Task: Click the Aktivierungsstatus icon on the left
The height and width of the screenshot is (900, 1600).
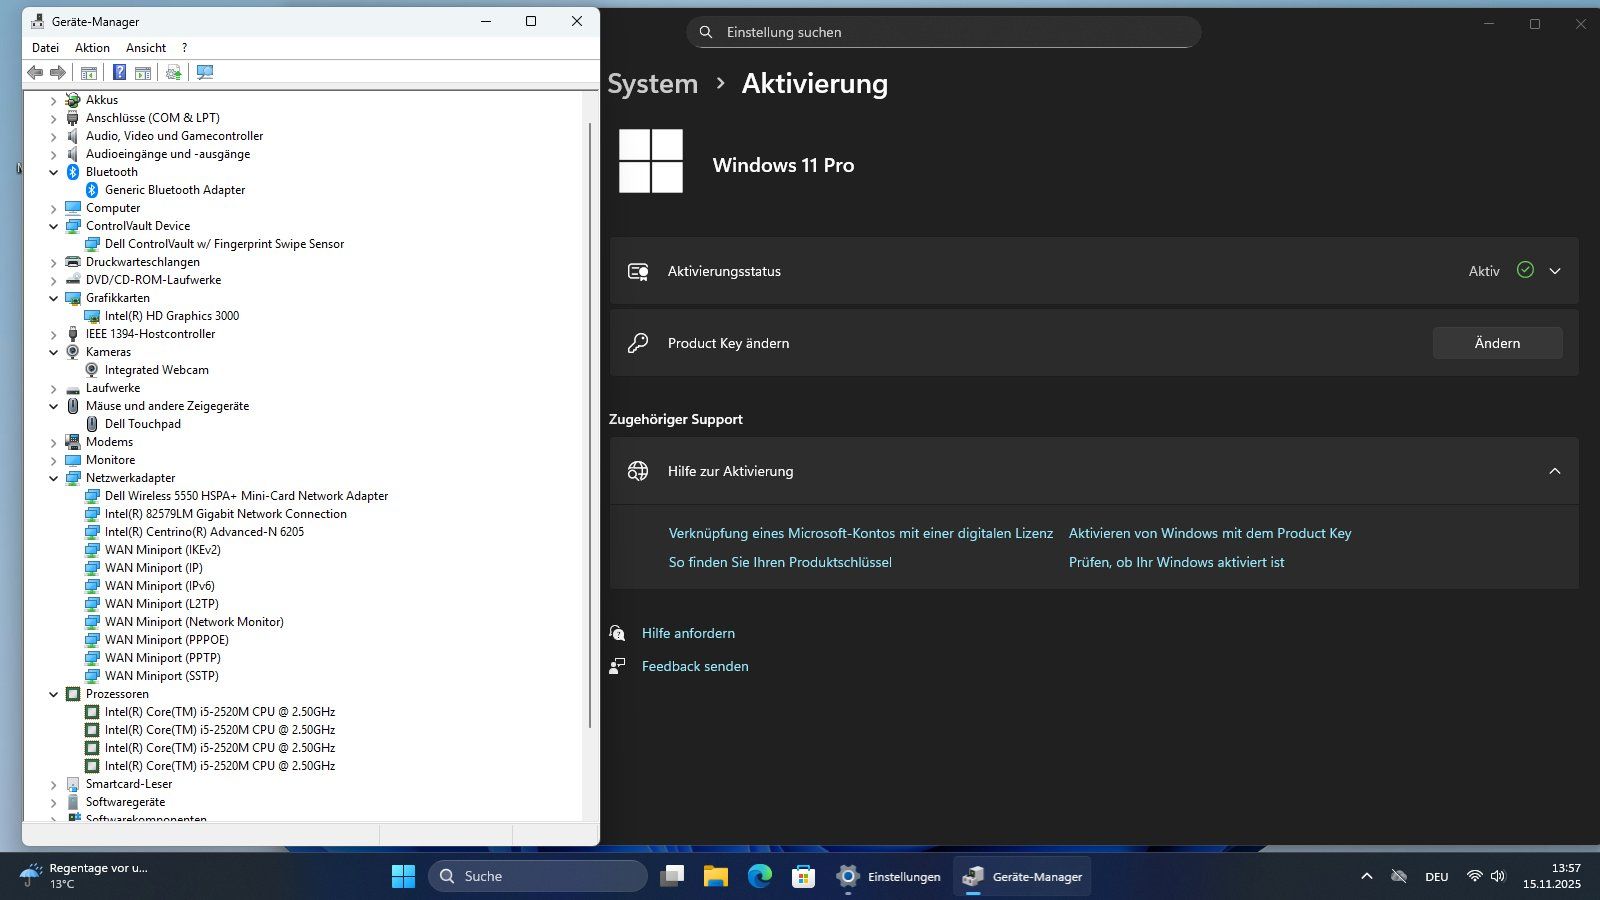Action: tap(638, 271)
